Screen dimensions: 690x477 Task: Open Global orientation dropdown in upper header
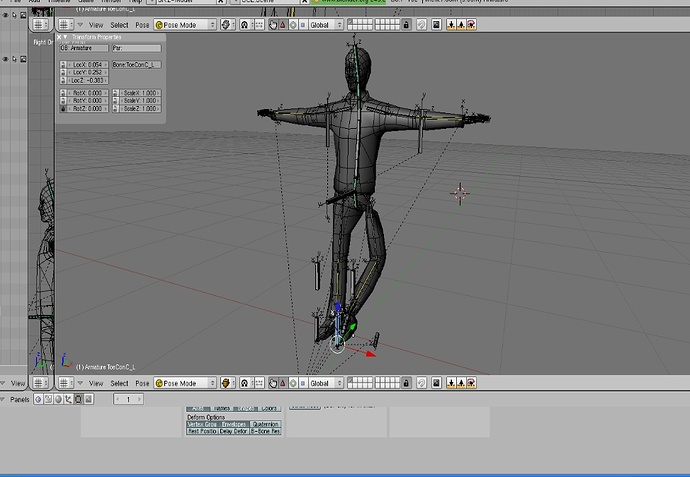(326, 25)
